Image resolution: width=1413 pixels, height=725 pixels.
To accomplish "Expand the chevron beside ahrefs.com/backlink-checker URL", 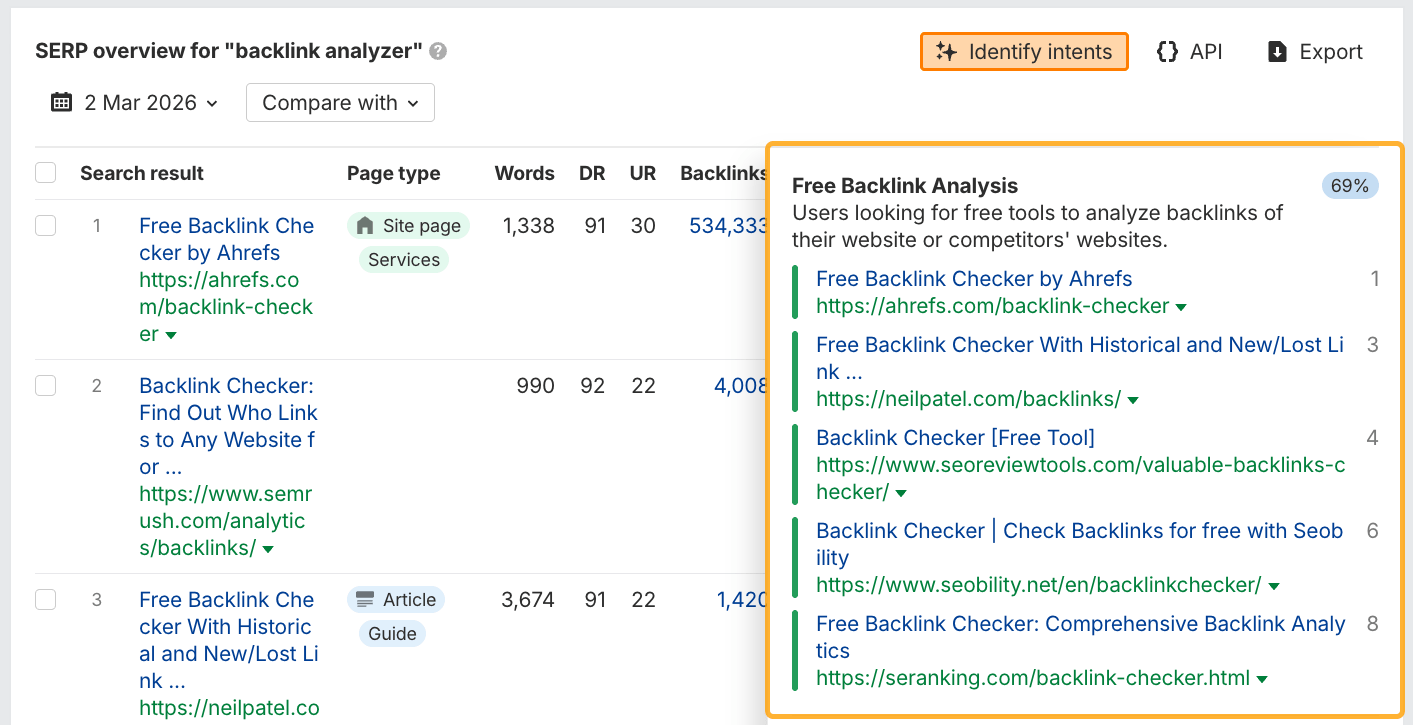I will [x=1182, y=307].
